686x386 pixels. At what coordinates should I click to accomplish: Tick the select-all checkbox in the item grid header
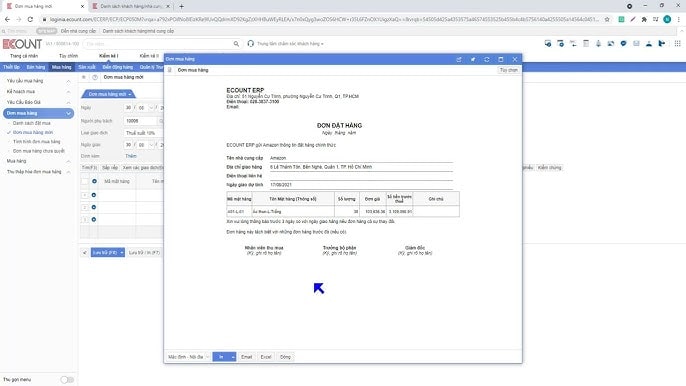coord(85,181)
